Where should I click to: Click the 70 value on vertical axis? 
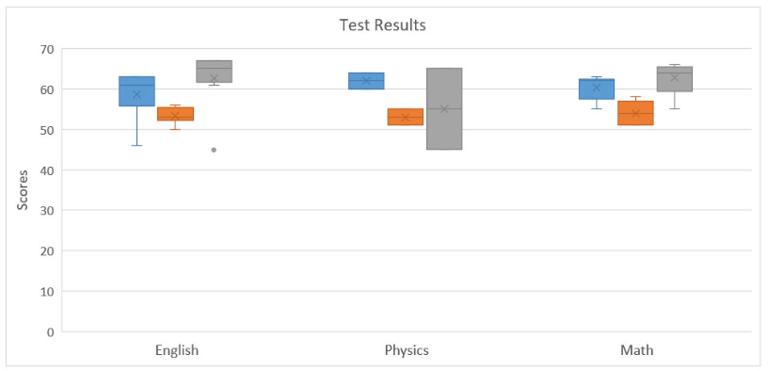(x=50, y=49)
